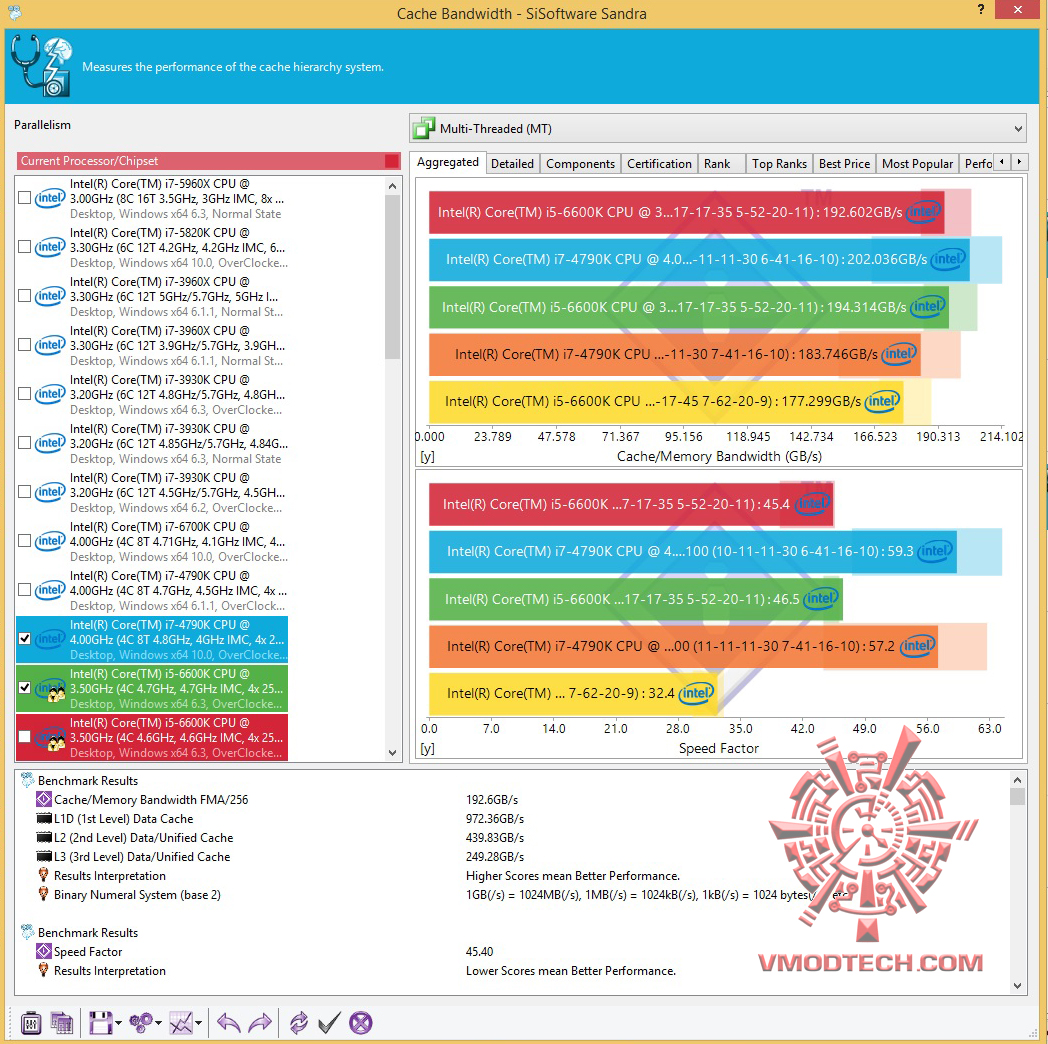The height and width of the screenshot is (1044, 1048).
Task: Select the i7-4790K 4.7GHz list entry
Action: [x=152, y=590]
